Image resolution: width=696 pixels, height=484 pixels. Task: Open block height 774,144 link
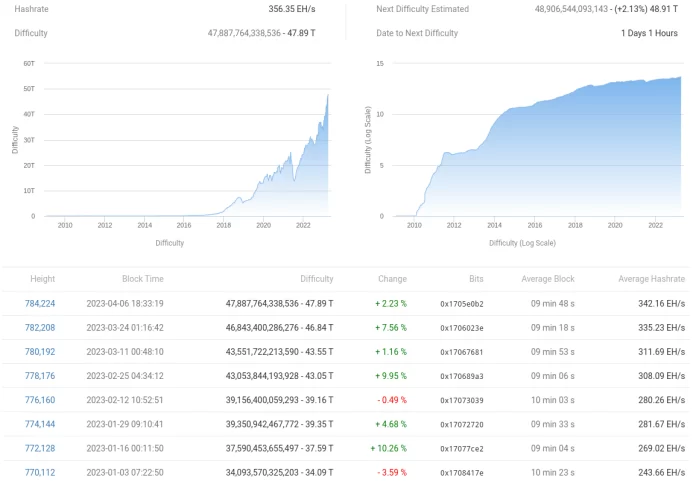coord(40,424)
